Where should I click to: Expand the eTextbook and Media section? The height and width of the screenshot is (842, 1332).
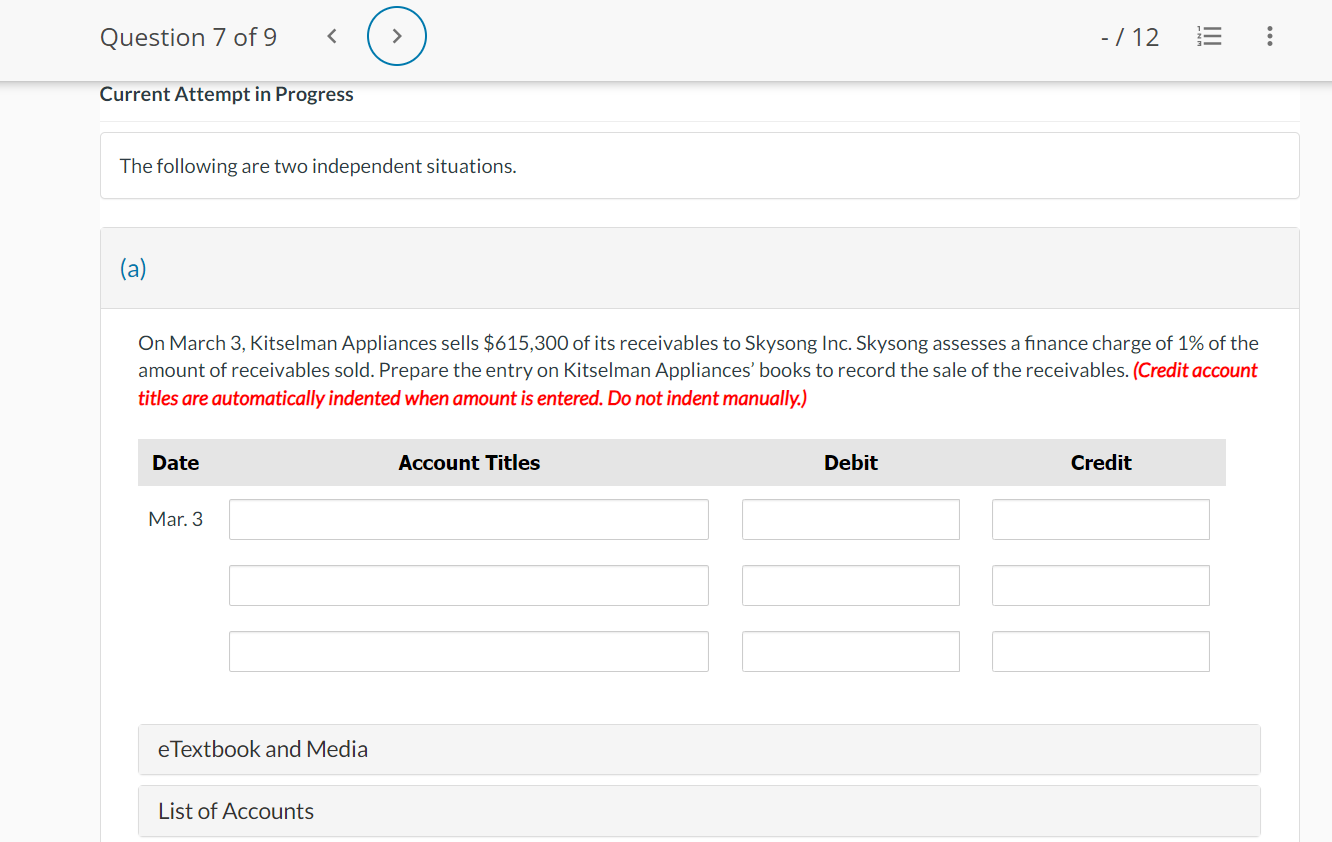(699, 749)
